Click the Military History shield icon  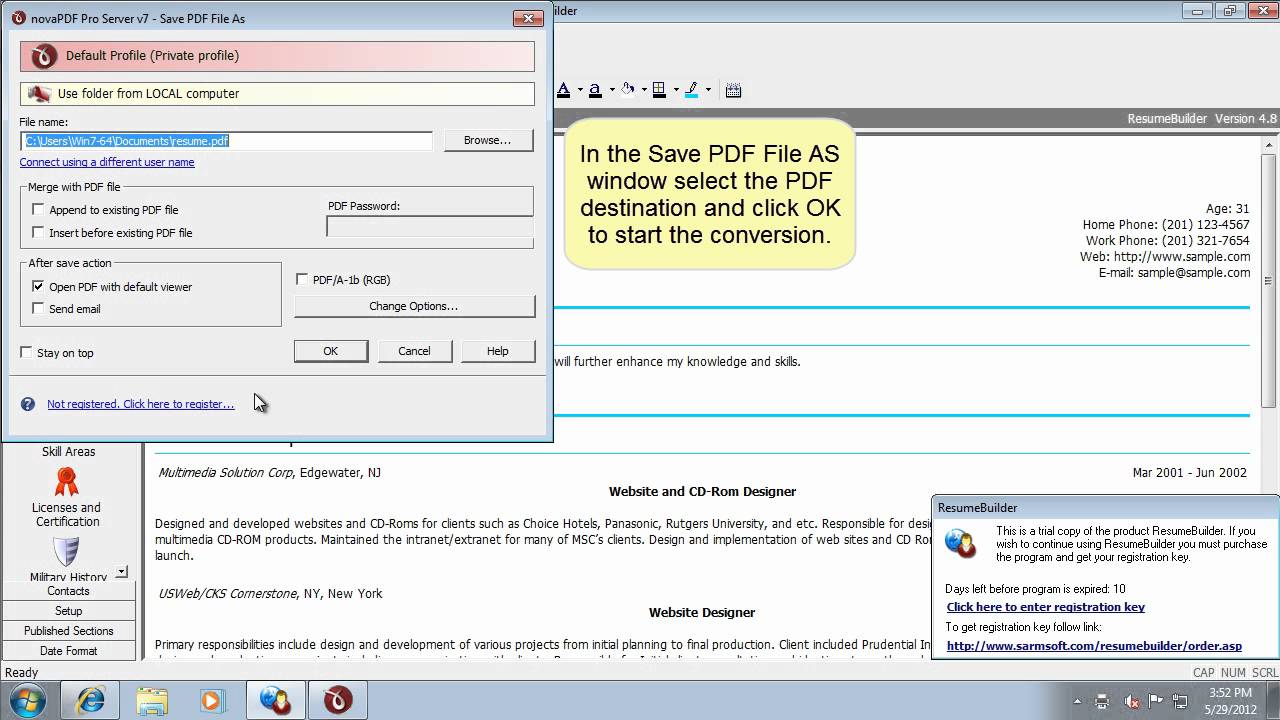click(x=67, y=552)
